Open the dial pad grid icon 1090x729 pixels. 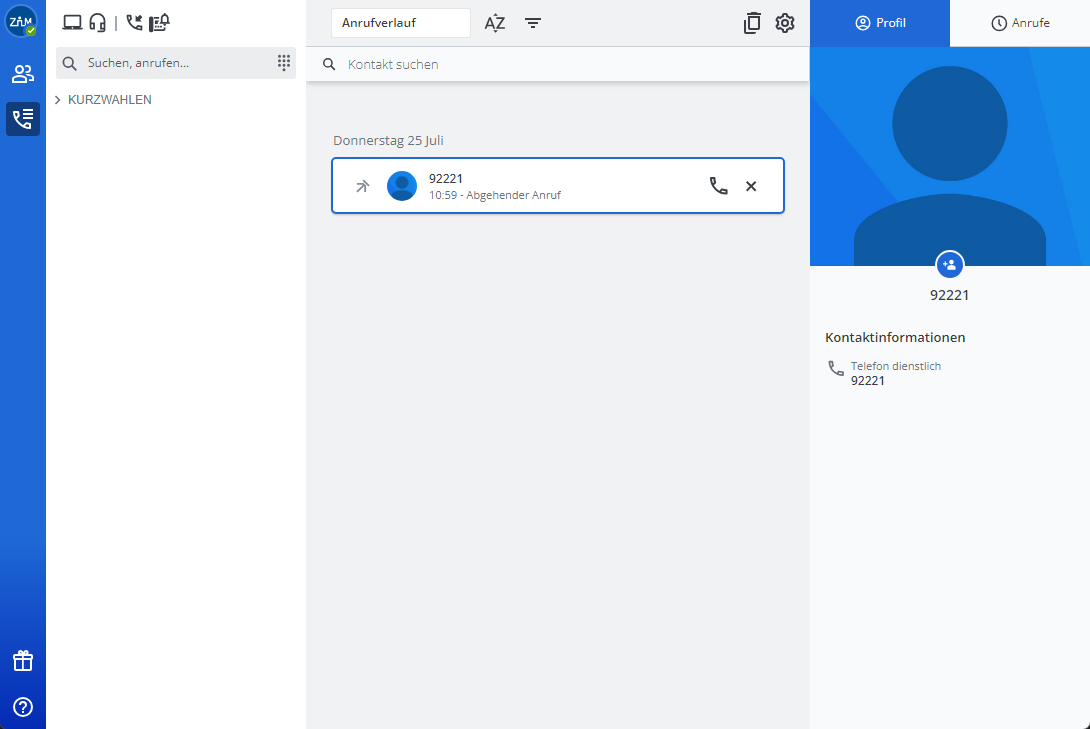click(283, 63)
